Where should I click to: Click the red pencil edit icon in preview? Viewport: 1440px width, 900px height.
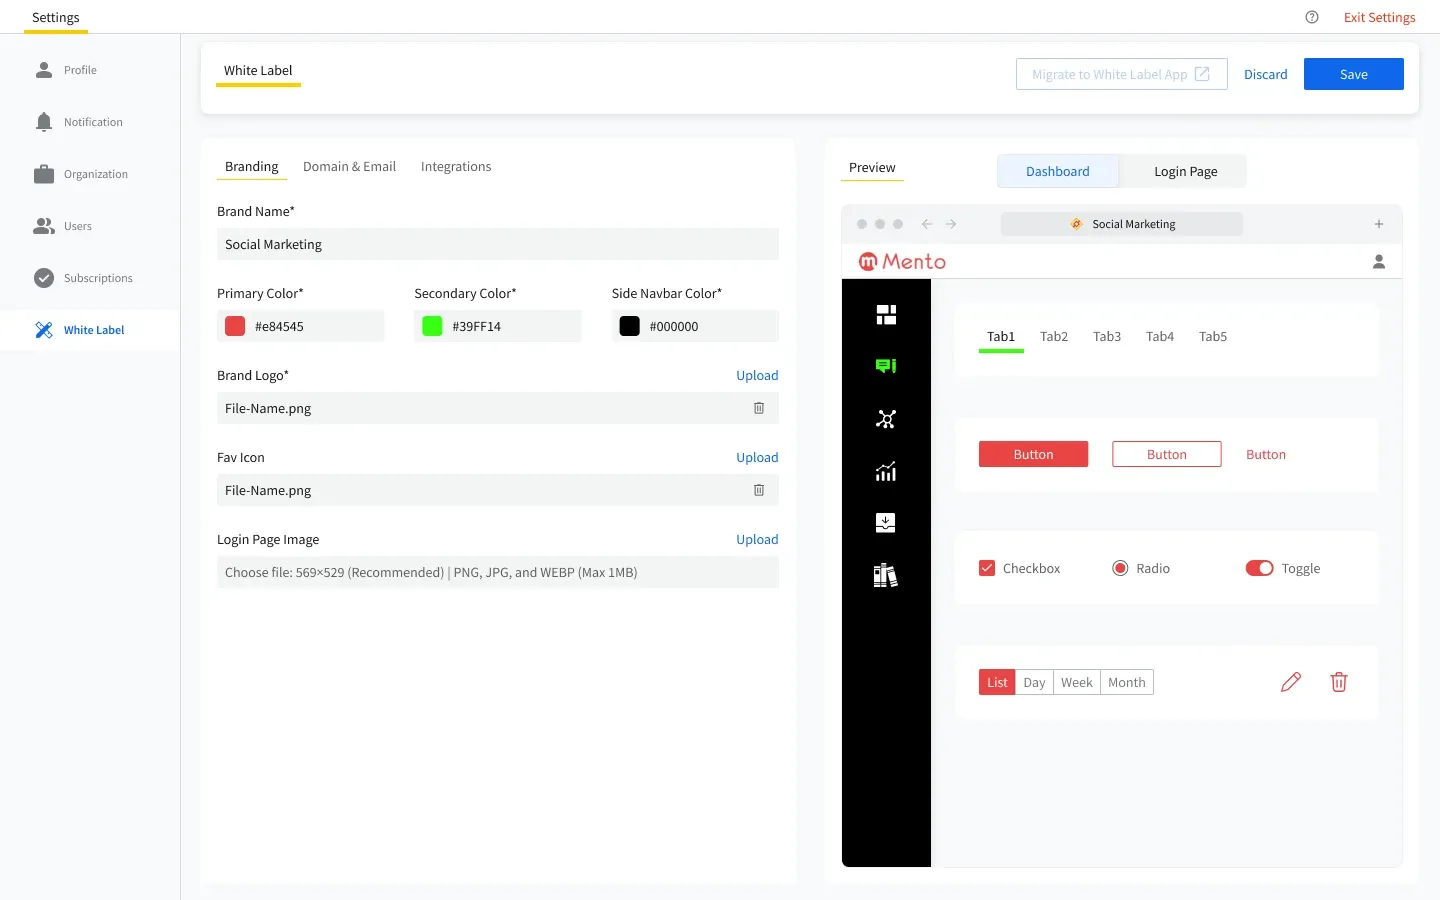point(1291,682)
